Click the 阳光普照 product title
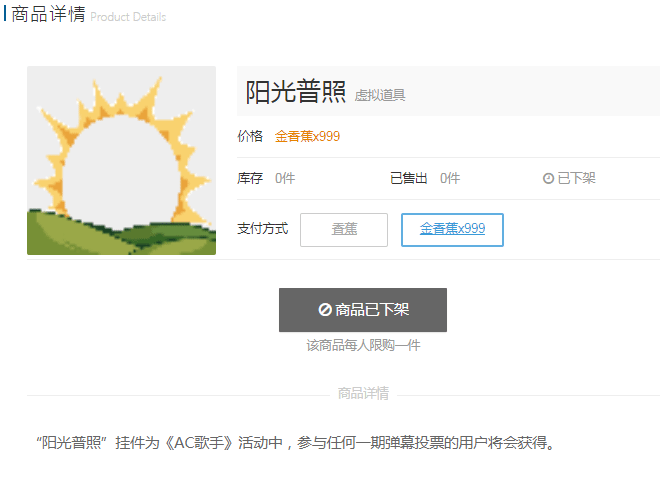Viewport: 660px width, 480px height. coord(295,92)
